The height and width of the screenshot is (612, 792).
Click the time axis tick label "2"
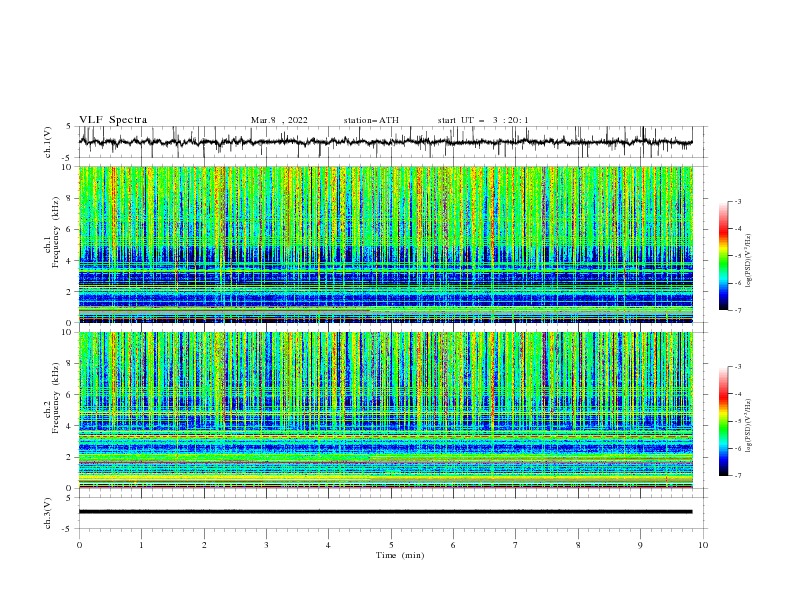(x=204, y=545)
